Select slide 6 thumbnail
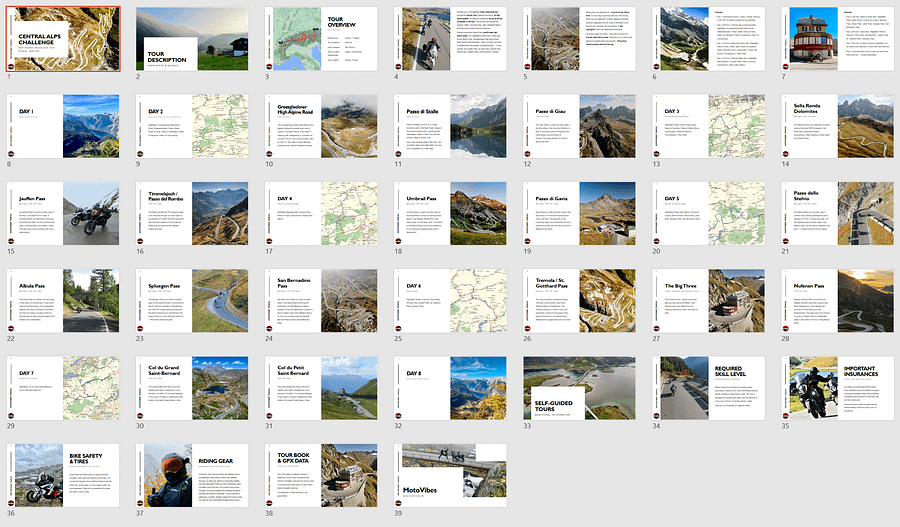This screenshot has width=900, height=527. pos(709,39)
